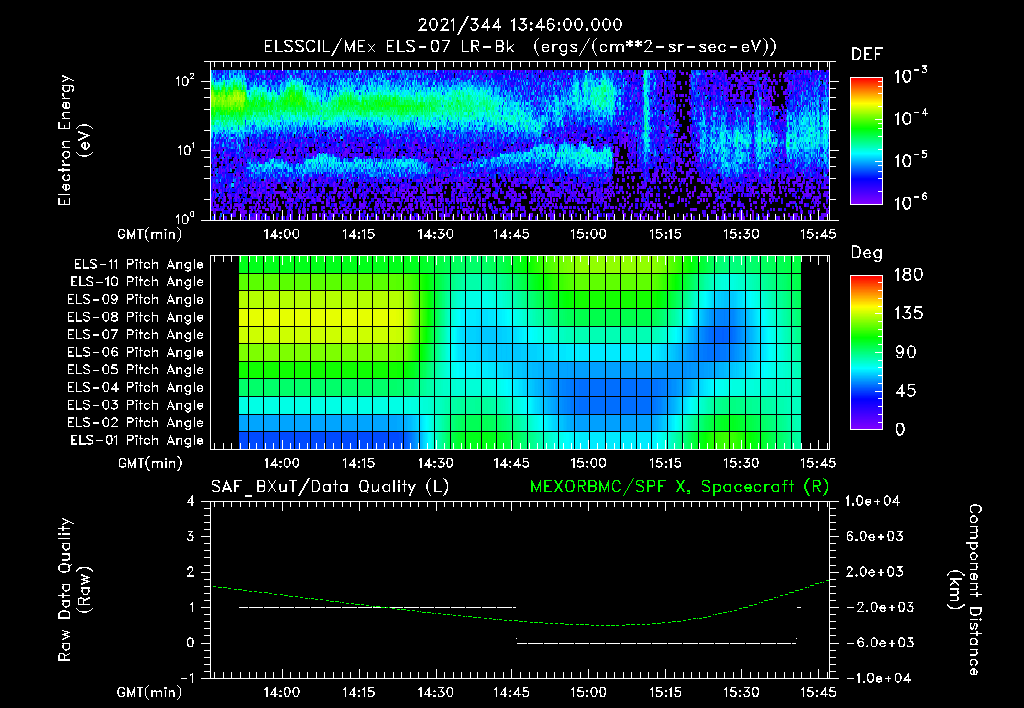Click the Deg pitch angle color bar

pos(866,352)
